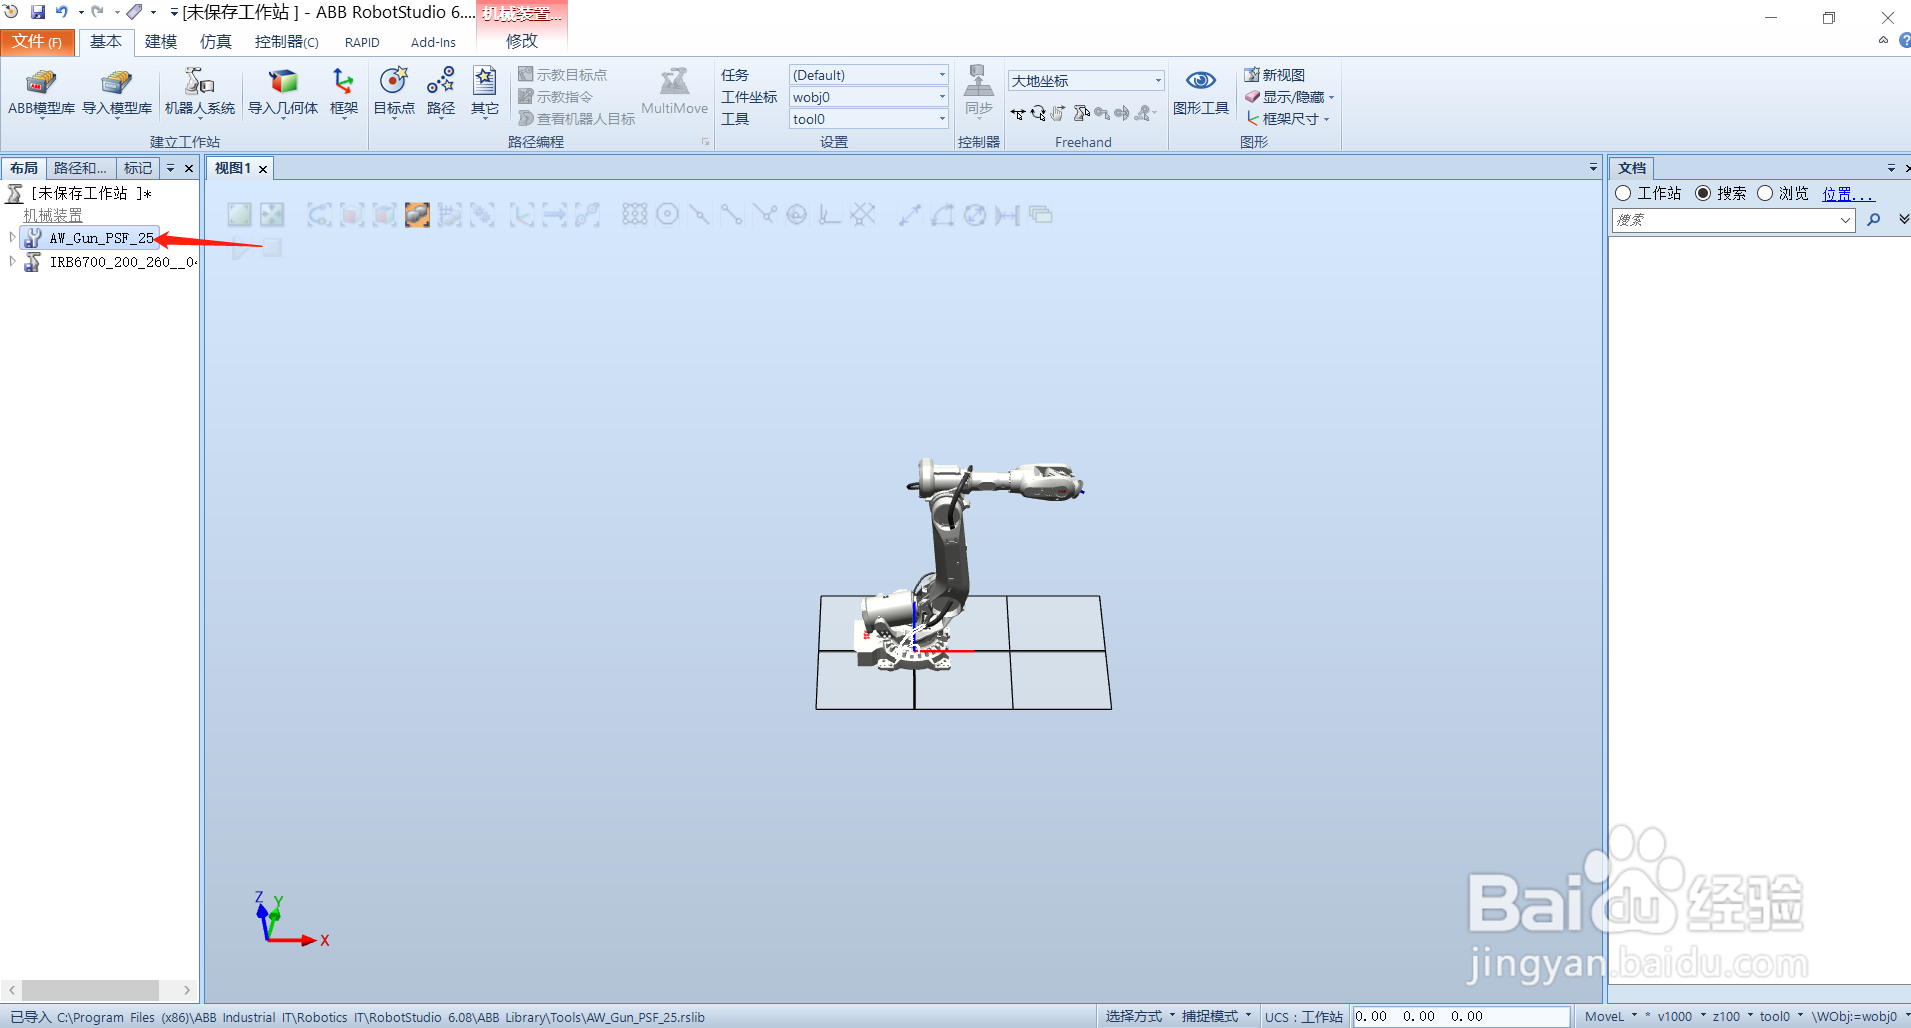This screenshot has width=1911, height=1028.
Task: Click the 新视图 new view icon
Action: (x=1251, y=75)
